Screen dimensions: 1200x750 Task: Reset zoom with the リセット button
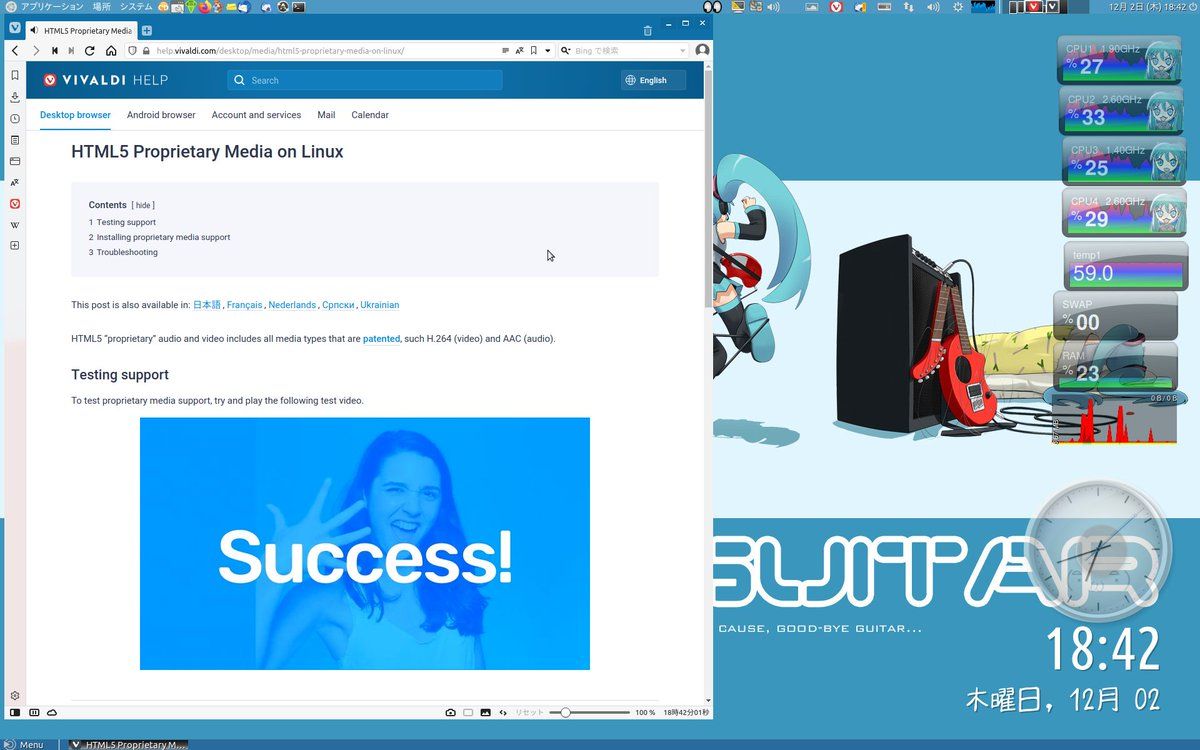[529, 713]
